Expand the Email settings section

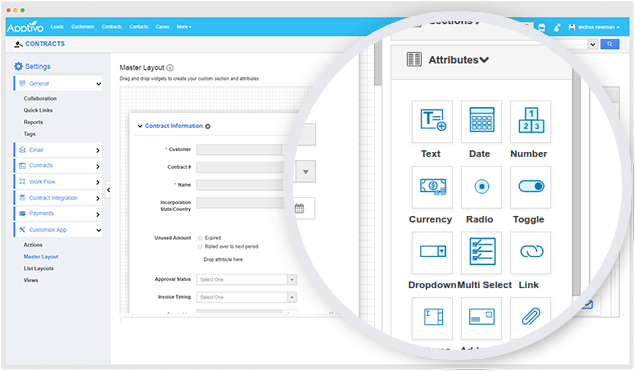(x=58, y=150)
